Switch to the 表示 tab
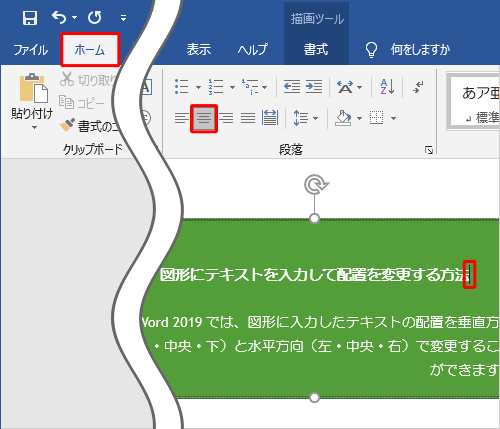 199,49
